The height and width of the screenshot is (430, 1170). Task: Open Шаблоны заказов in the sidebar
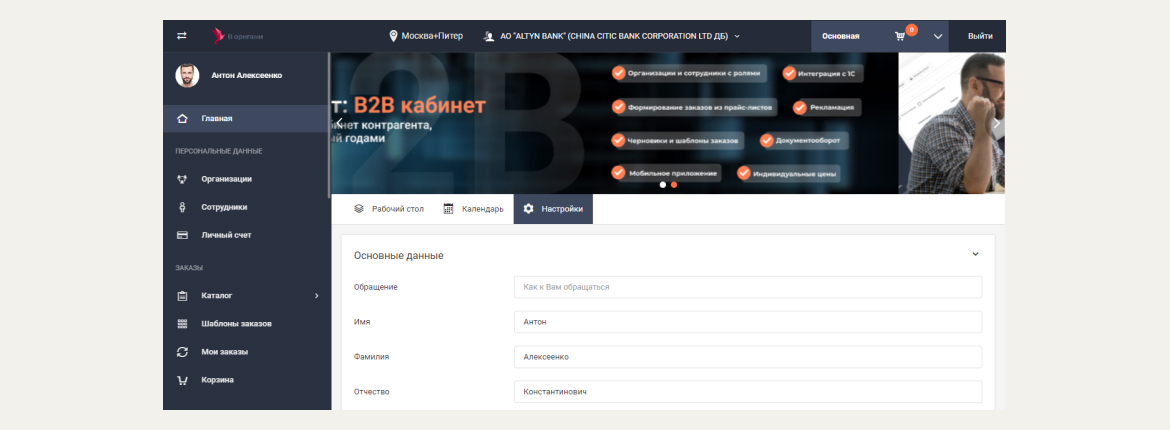coord(245,324)
